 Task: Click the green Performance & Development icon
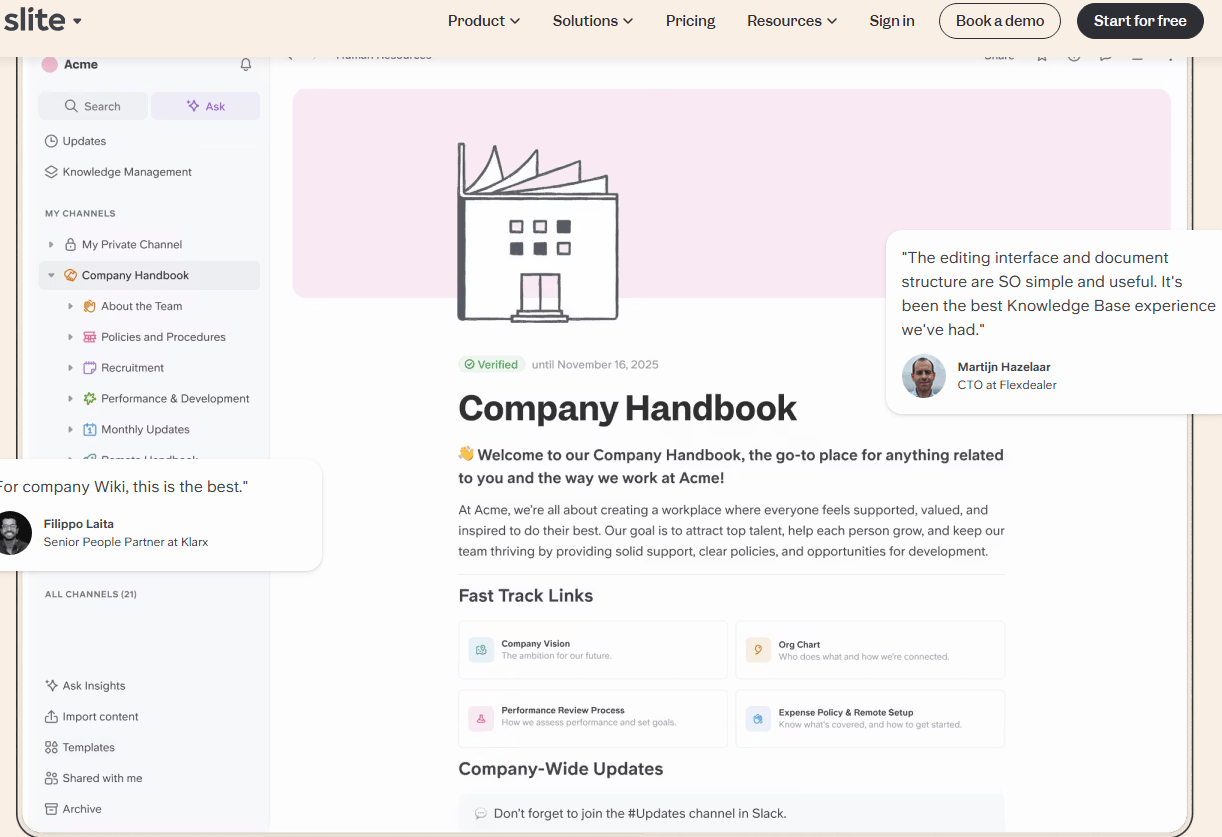(x=90, y=398)
